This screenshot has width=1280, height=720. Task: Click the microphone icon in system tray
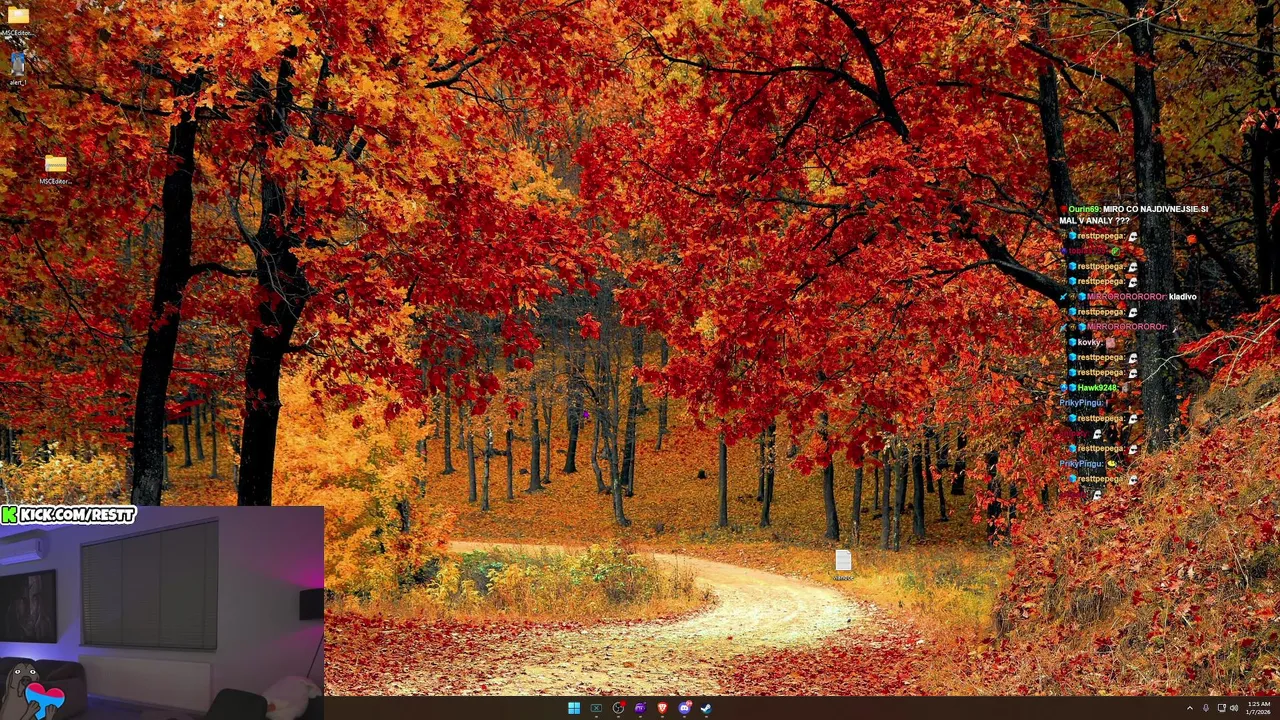pos(1205,708)
